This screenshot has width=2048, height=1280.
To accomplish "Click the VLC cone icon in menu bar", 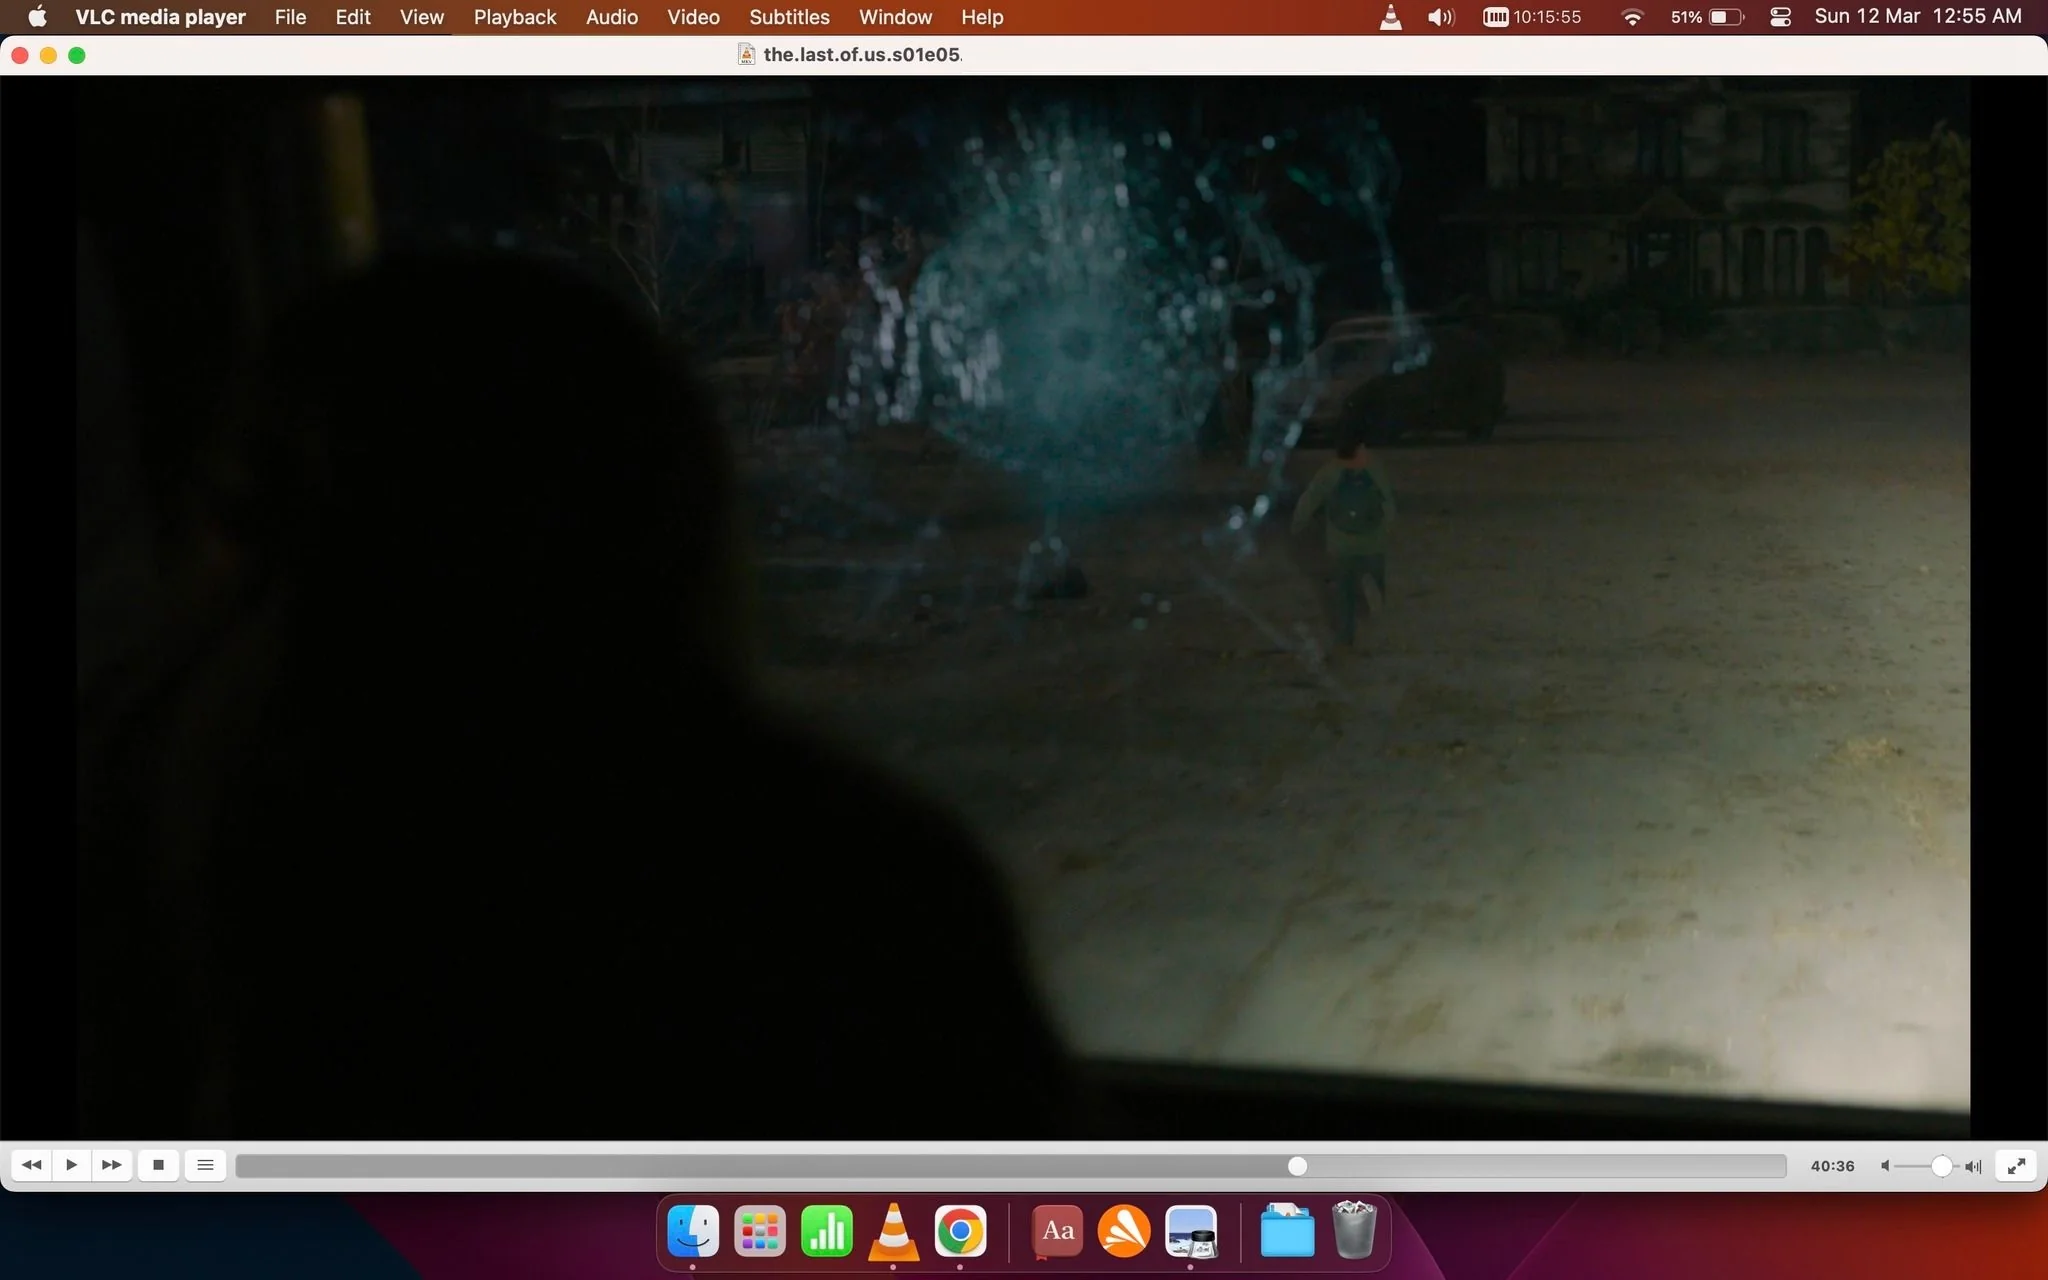I will click(1390, 17).
